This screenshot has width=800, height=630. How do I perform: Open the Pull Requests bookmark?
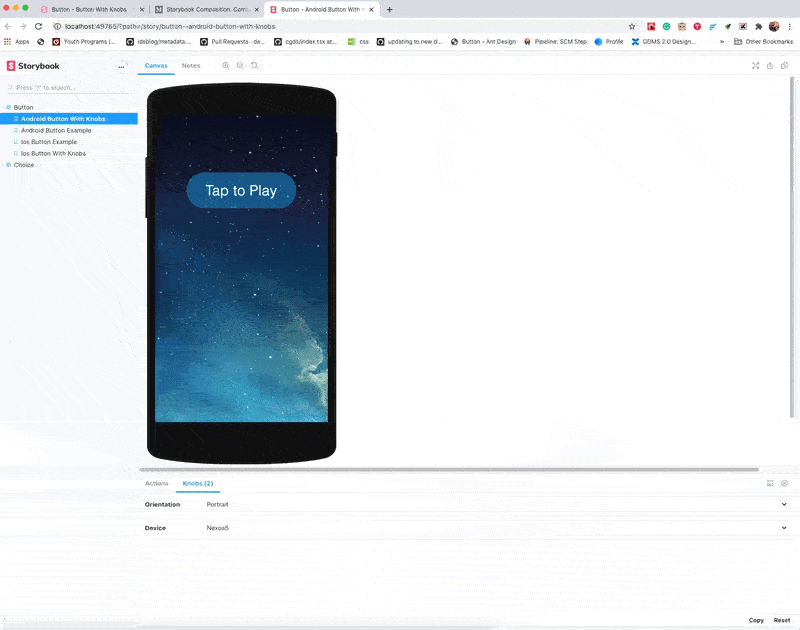coord(233,42)
